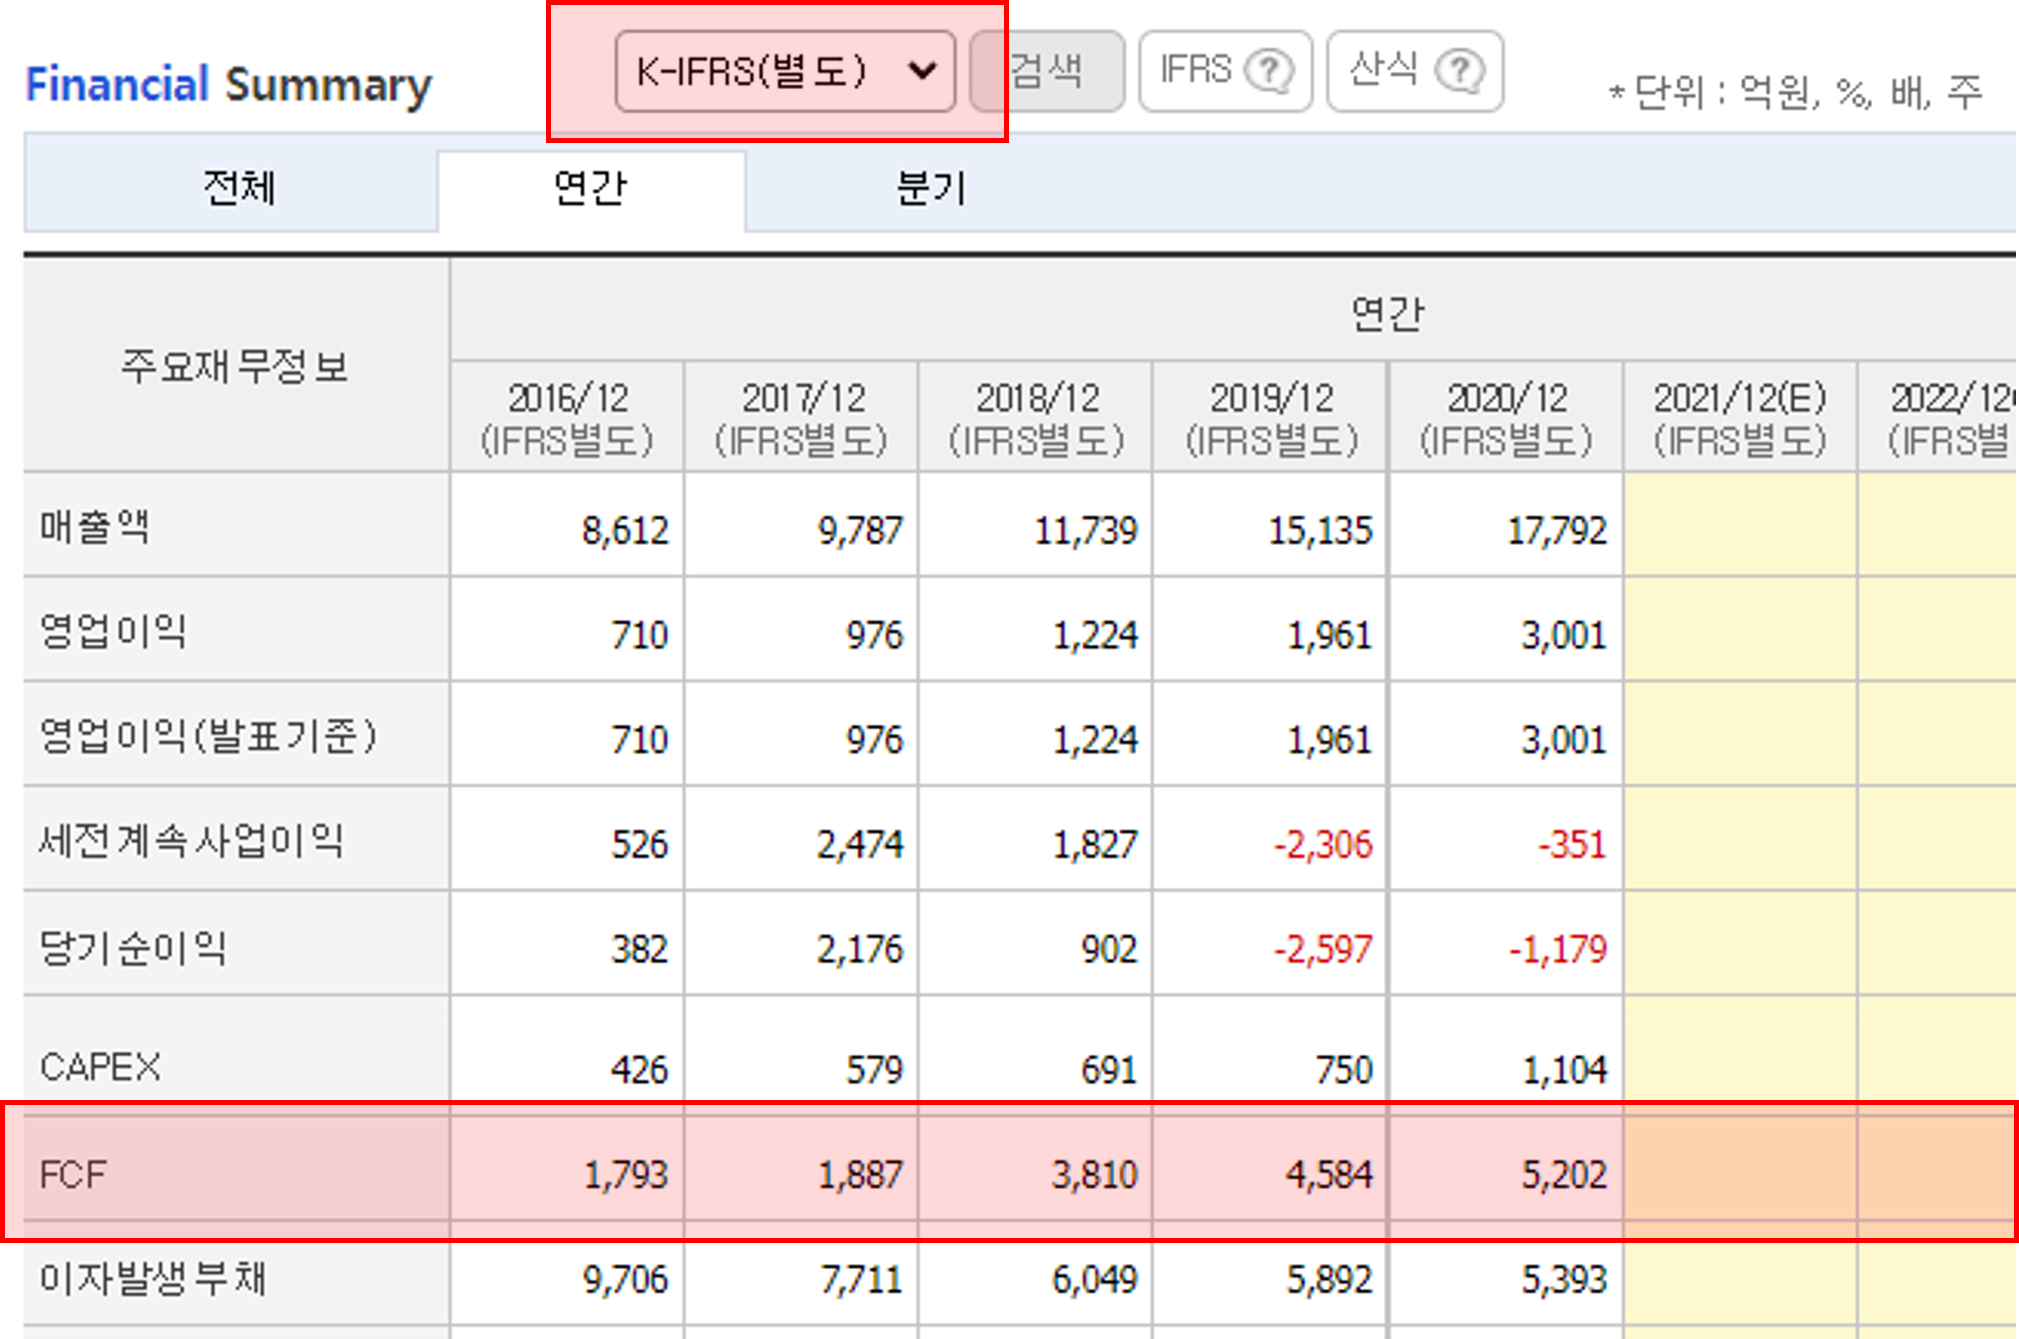Select the 연간 annual tab

590,187
